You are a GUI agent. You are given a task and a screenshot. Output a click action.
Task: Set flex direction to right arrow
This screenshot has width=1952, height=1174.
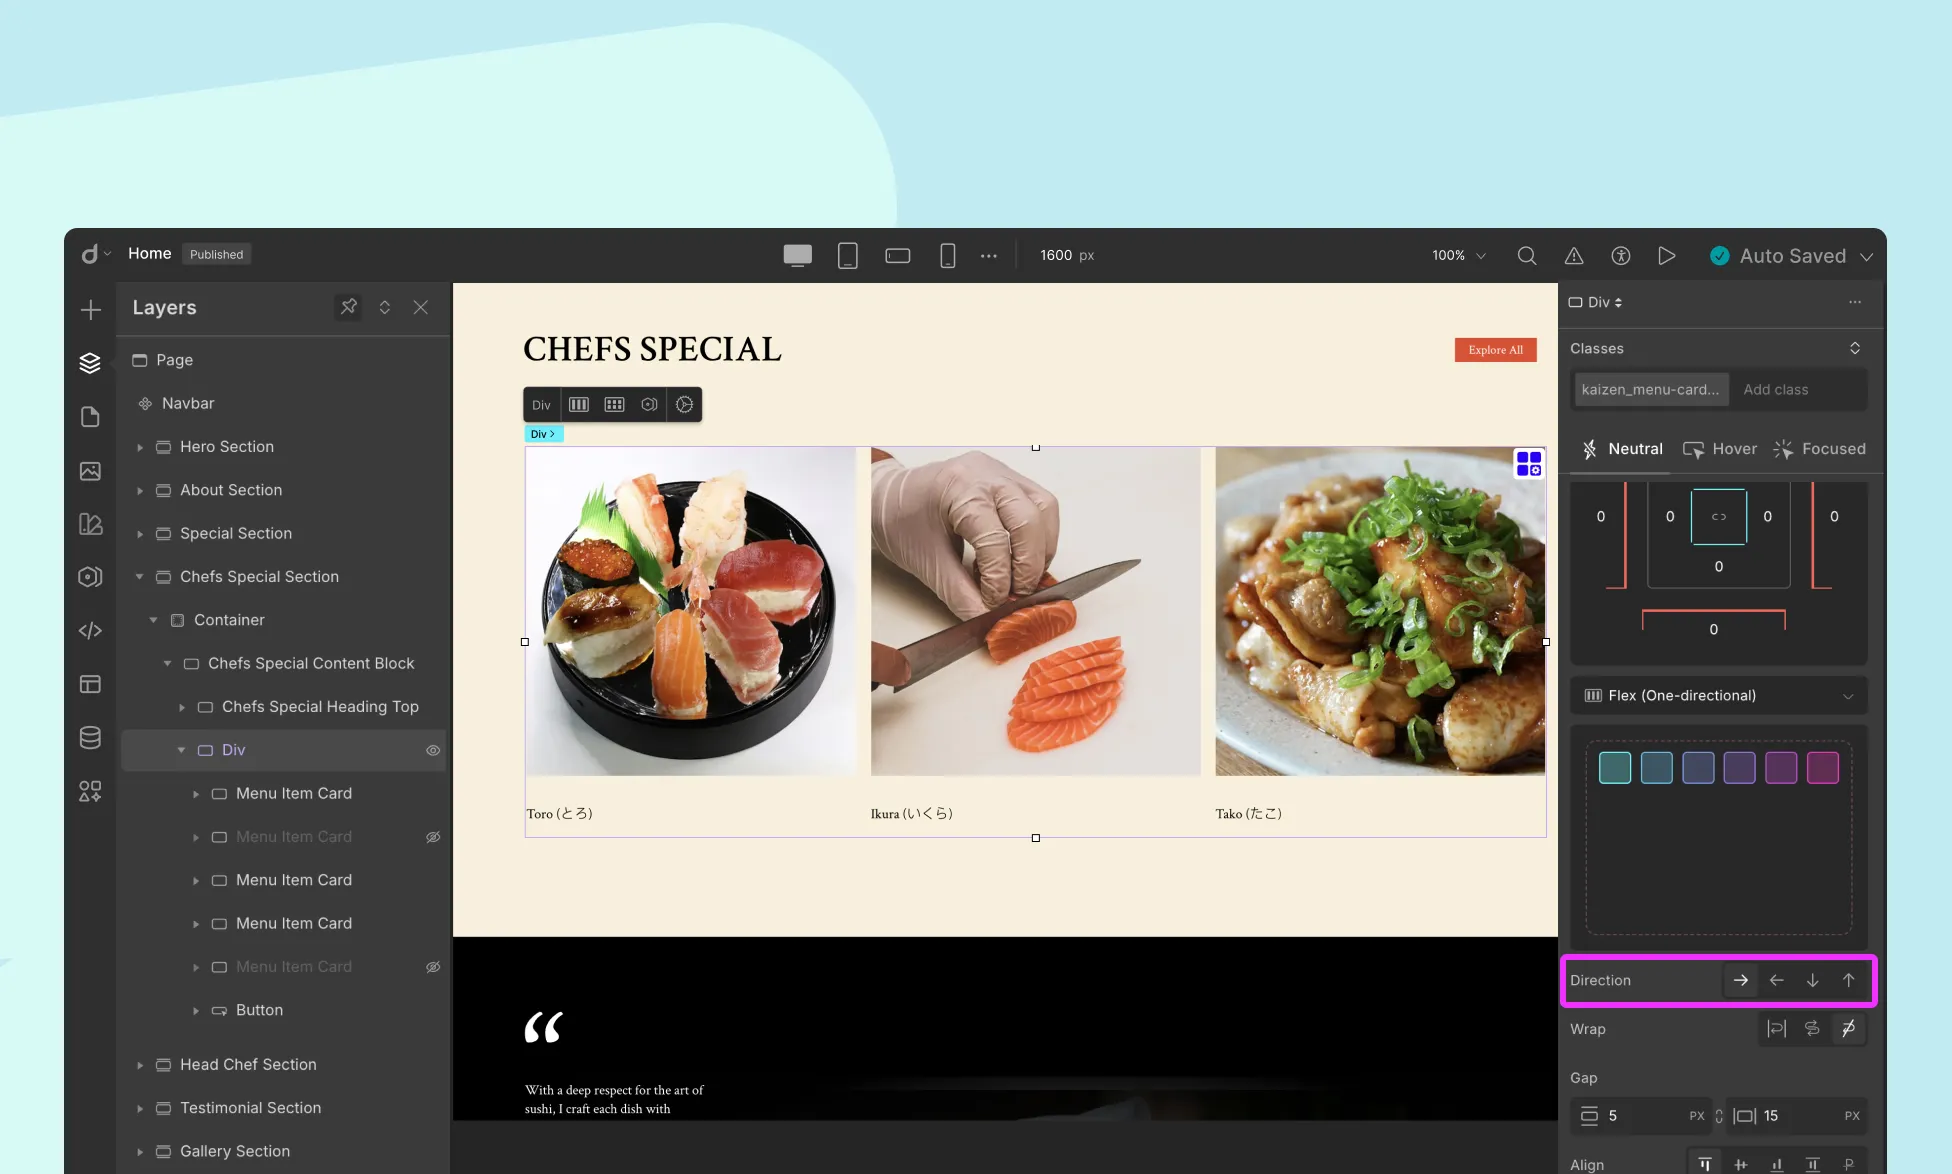click(x=1741, y=980)
